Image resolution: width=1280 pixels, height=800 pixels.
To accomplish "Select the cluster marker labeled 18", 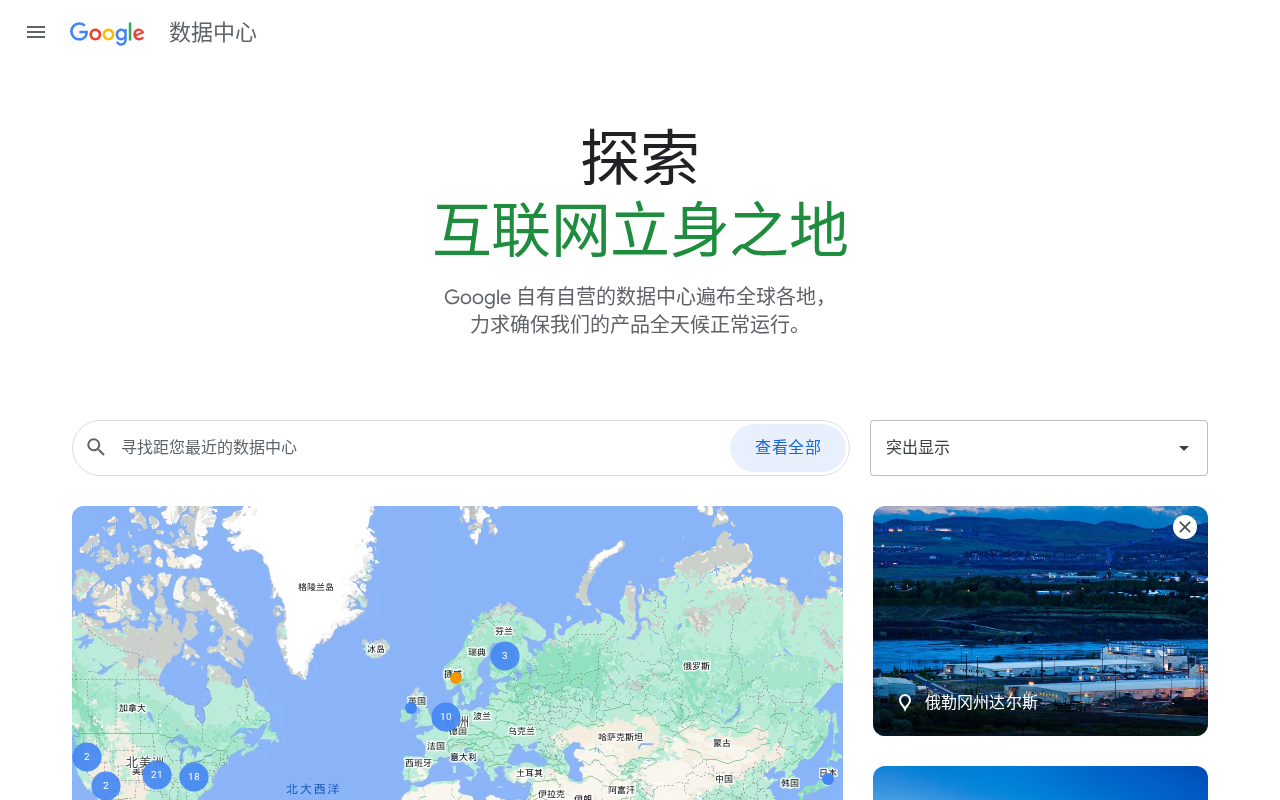I will coord(194,777).
